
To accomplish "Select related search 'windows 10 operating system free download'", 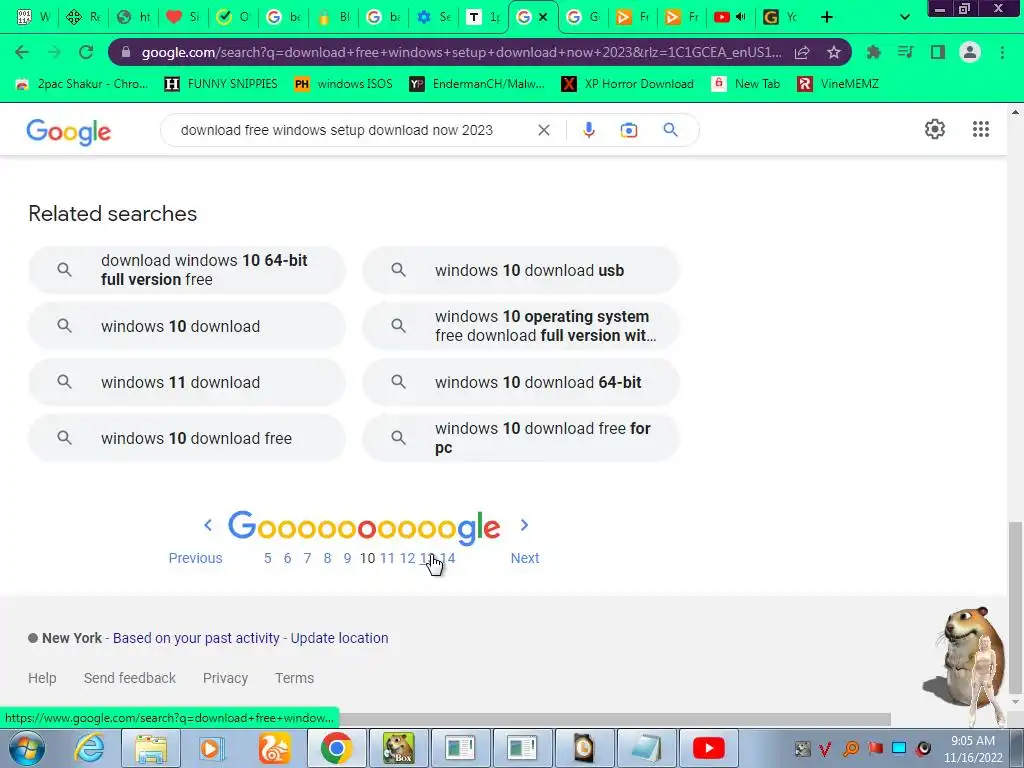I will [x=520, y=326].
